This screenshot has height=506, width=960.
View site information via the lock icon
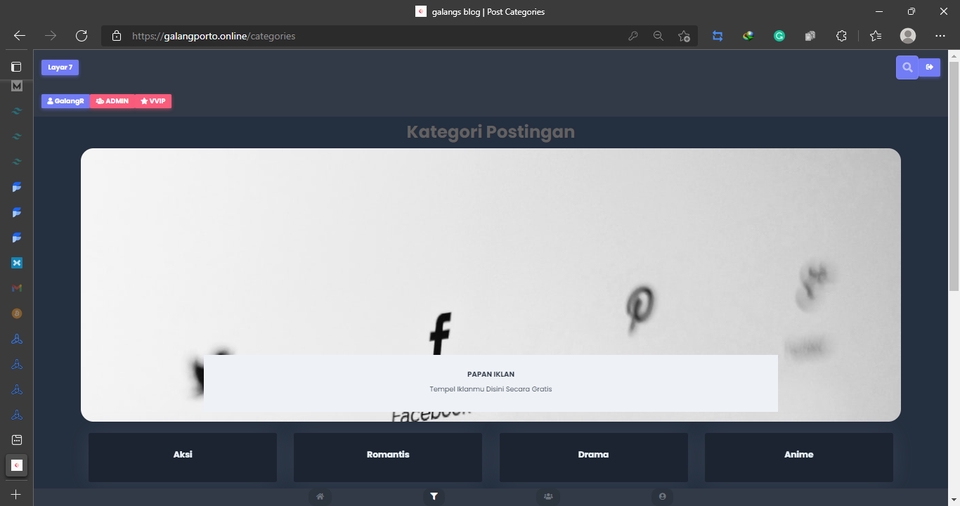[x=116, y=36]
